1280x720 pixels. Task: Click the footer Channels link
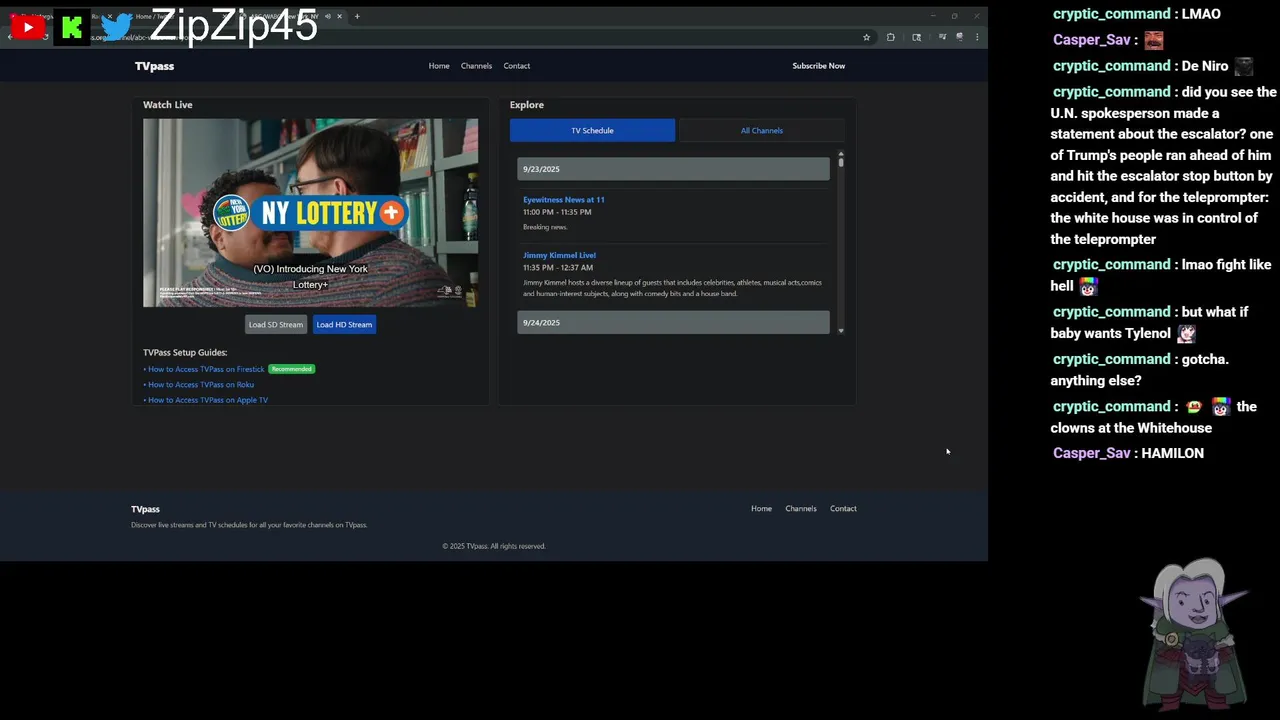click(801, 508)
